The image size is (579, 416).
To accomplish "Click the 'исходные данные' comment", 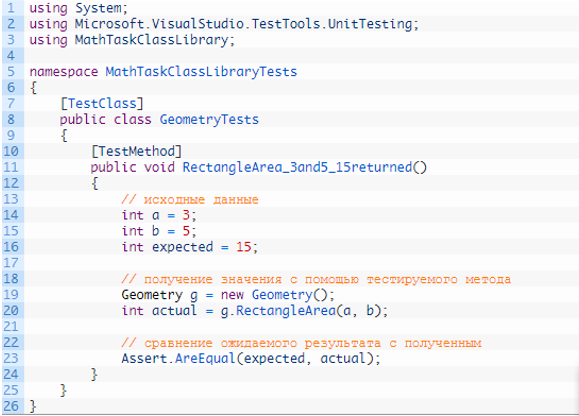I will [x=190, y=200].
